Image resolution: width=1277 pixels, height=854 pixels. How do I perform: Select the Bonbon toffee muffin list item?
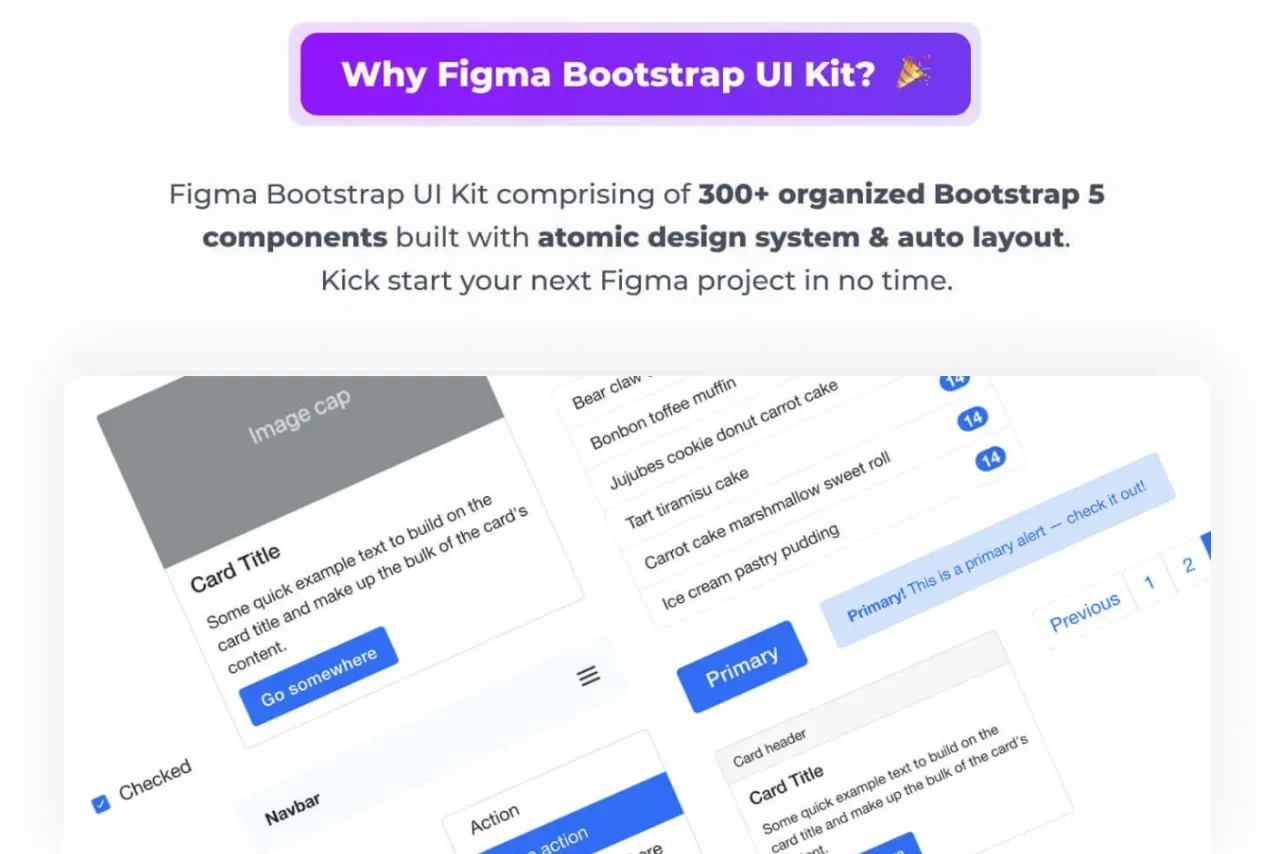coord(663,412)
